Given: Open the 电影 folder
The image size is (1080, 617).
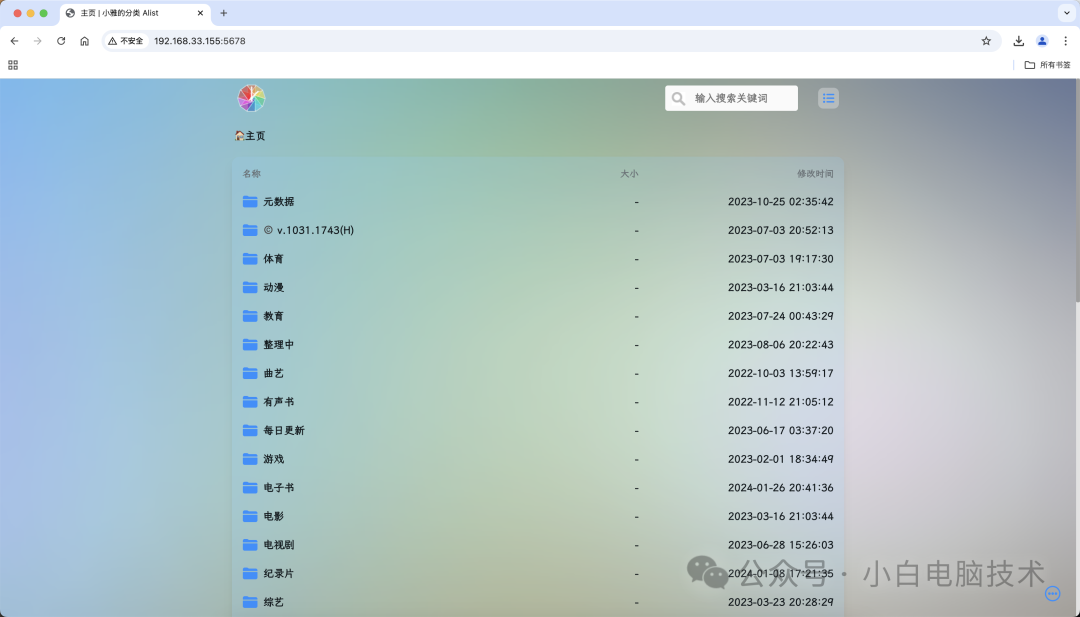Looking at the screenshot, I should point(273,516).
